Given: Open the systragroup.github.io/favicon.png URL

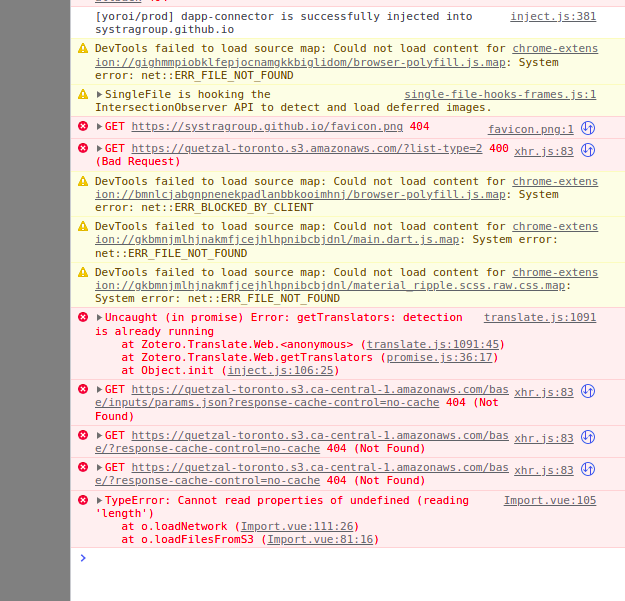Looking at the screenshot, I should (267, 126).
